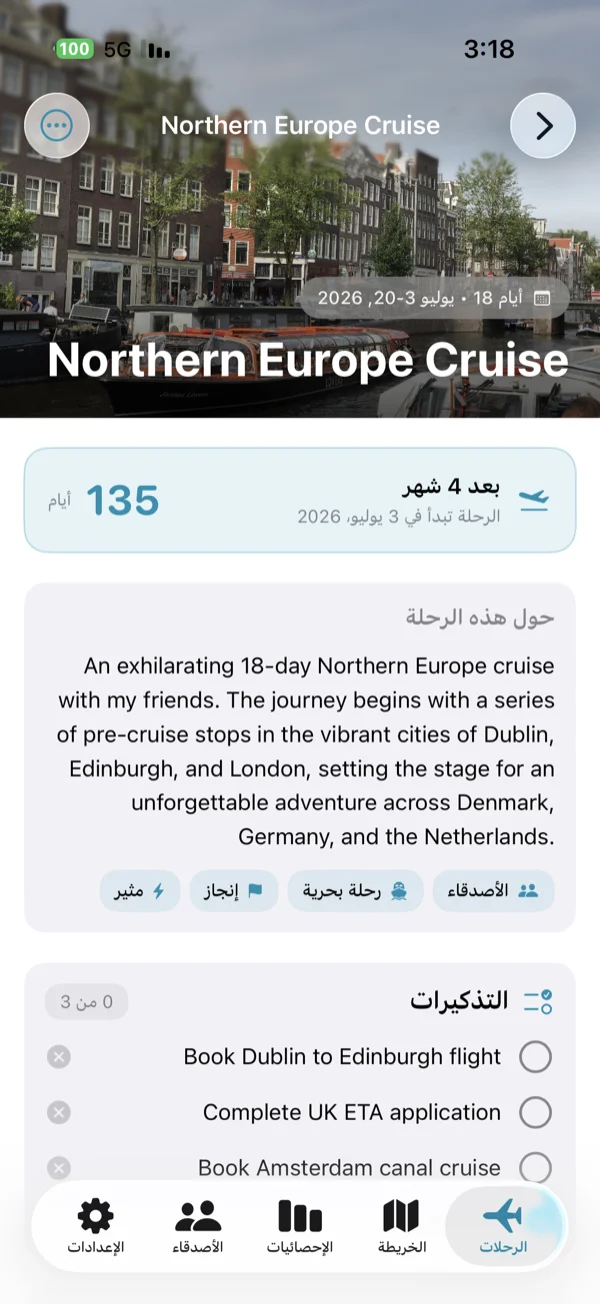Go to the الأصدقاء friends tab

(x=198, y=1226)
